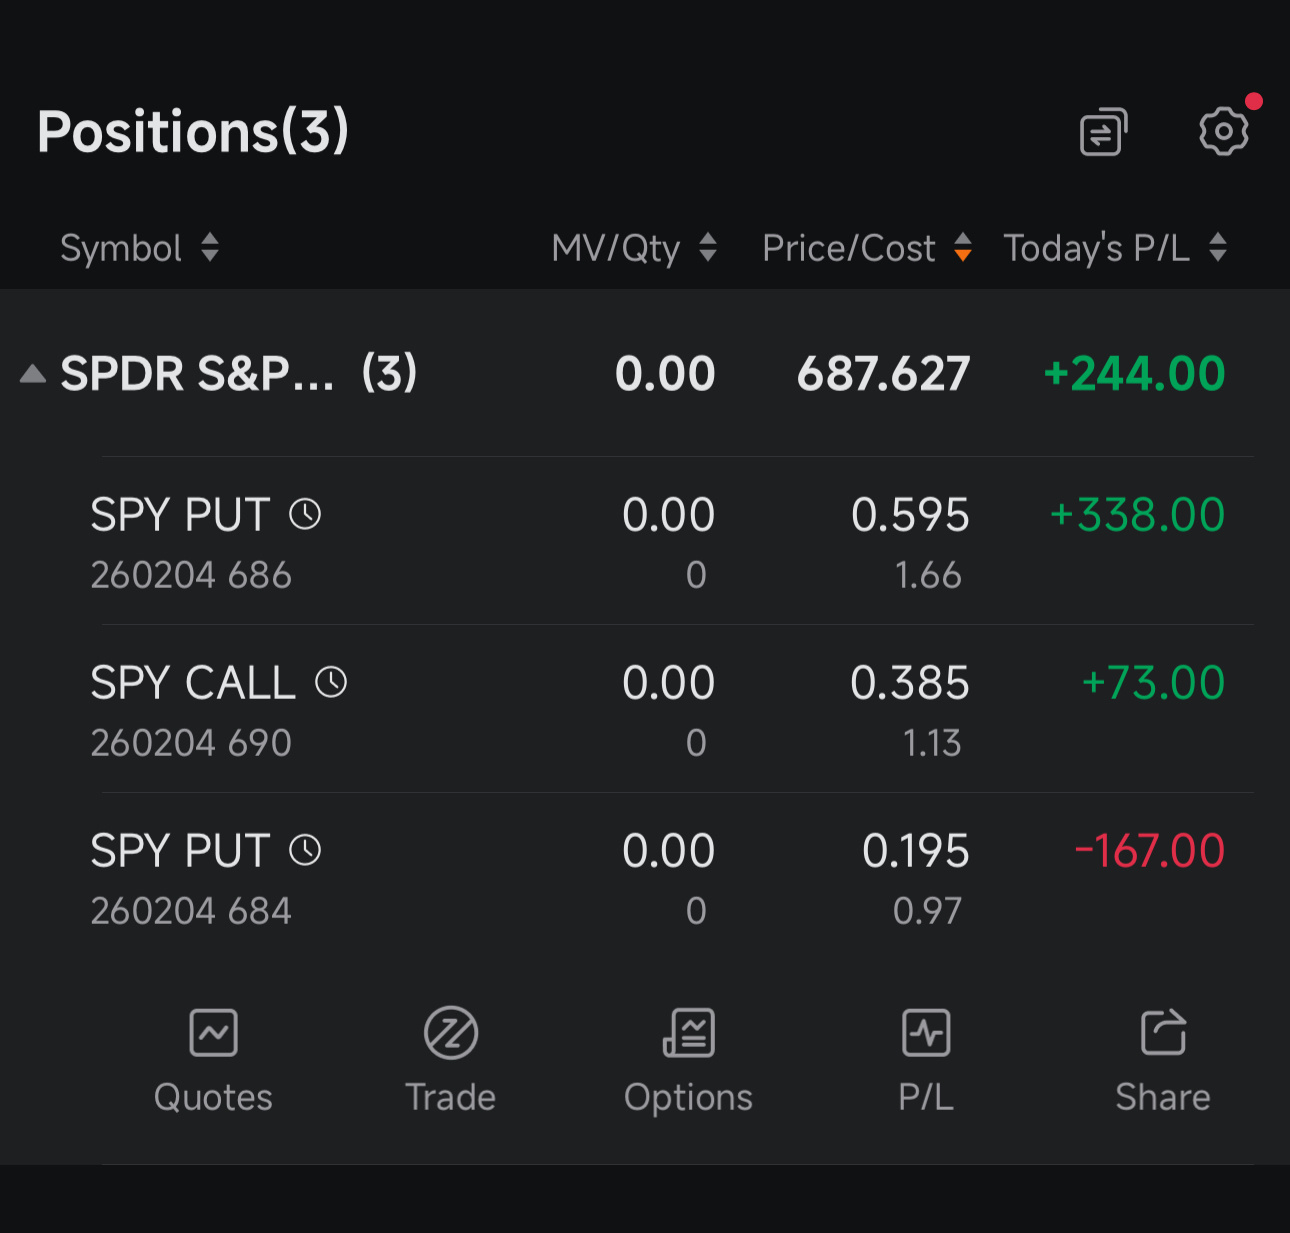Open the settings gear icon
Screen dimensions: 1290x1233
(1224, 131)
